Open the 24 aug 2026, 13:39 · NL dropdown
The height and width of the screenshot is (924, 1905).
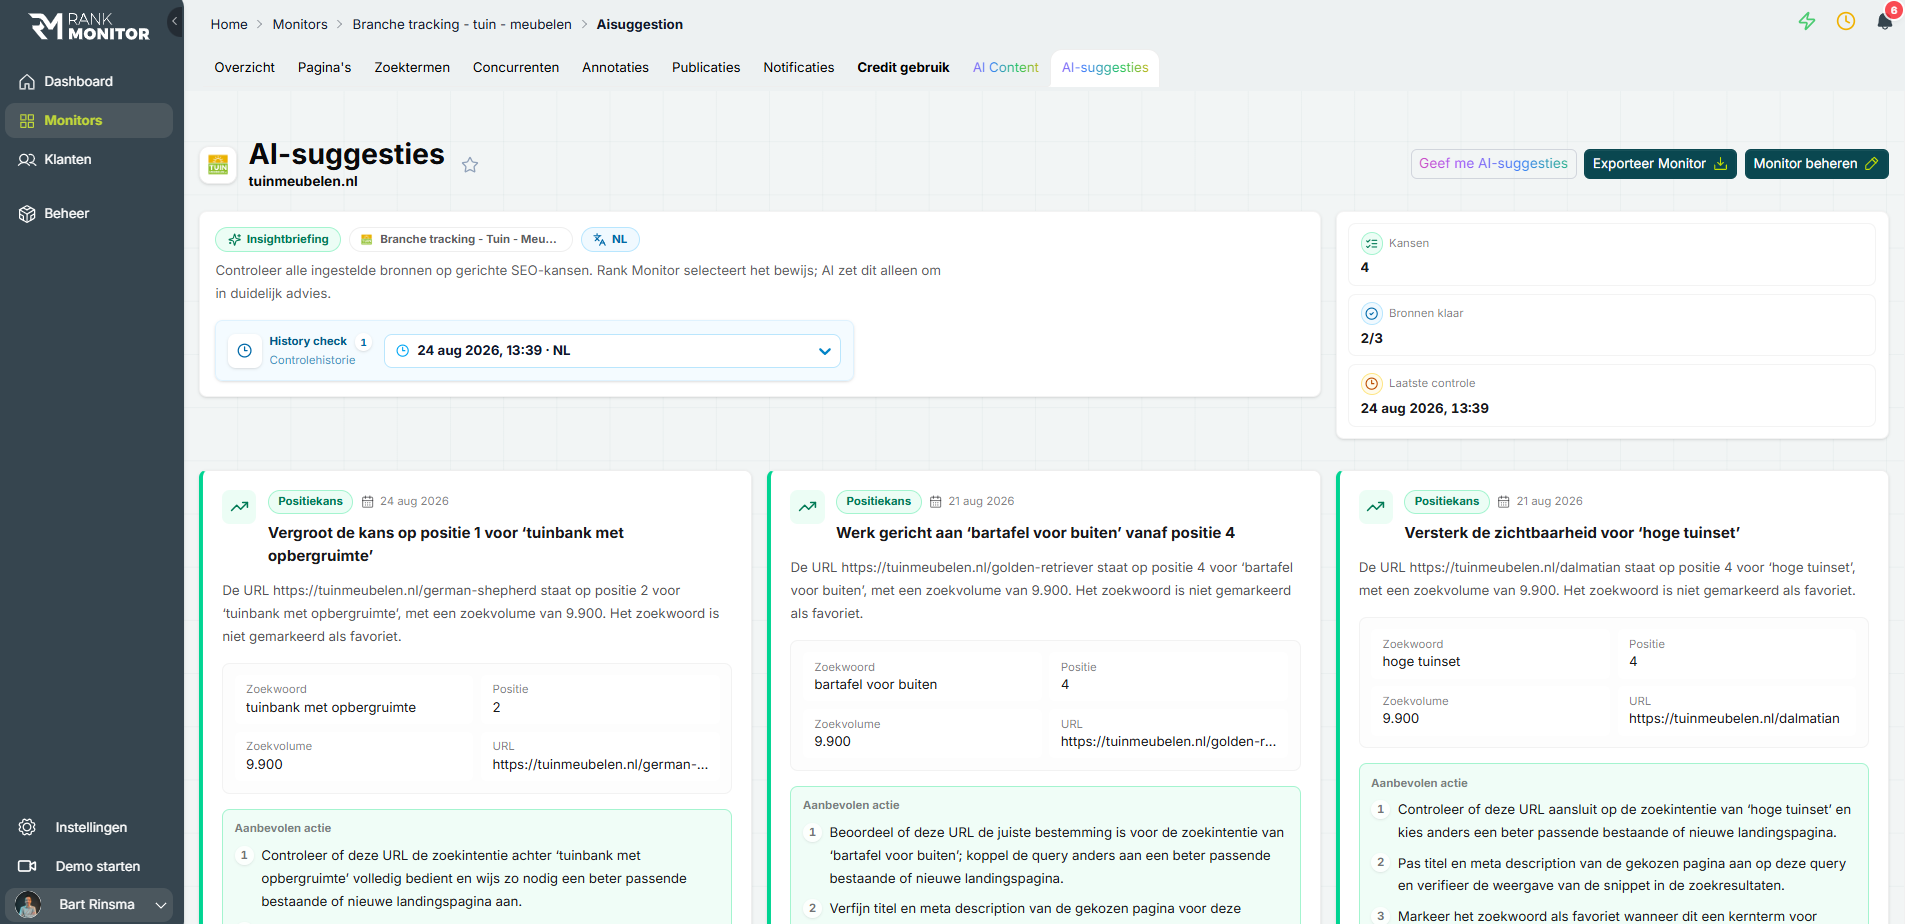(612, 351)
